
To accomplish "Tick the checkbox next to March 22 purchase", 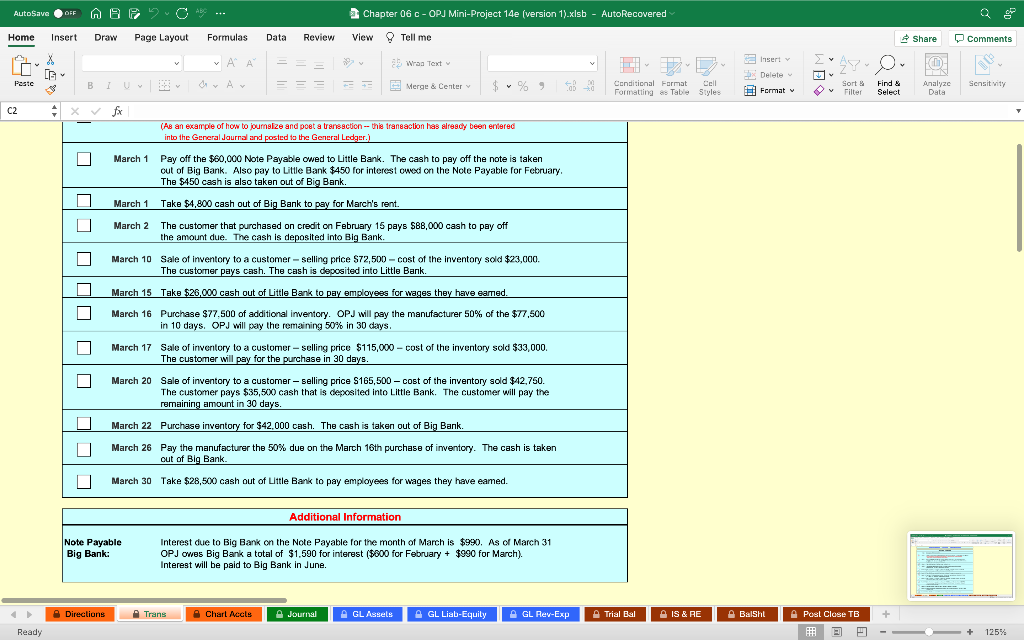I will pyautogui.click(x=84, y=423).
